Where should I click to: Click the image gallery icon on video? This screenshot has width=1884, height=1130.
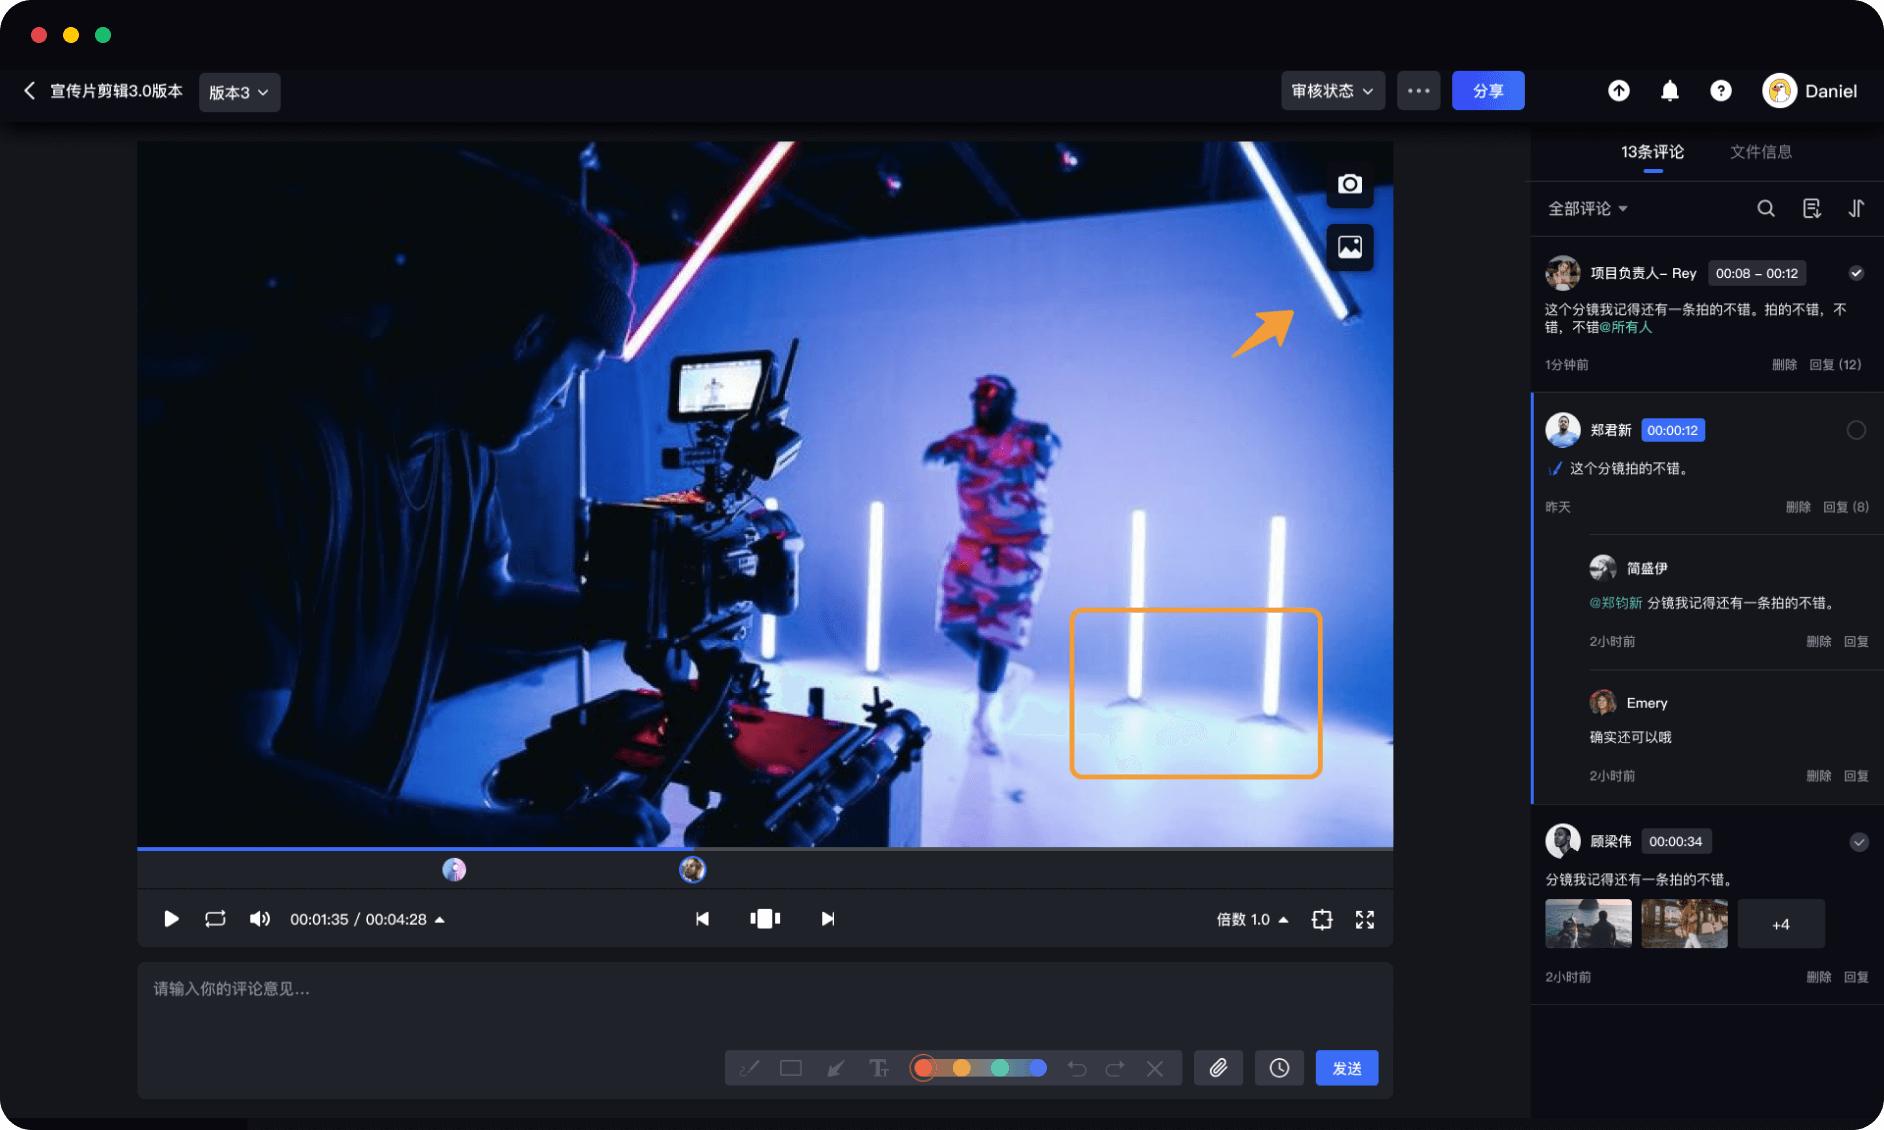pyautogui.click(x=1349, y=247)
